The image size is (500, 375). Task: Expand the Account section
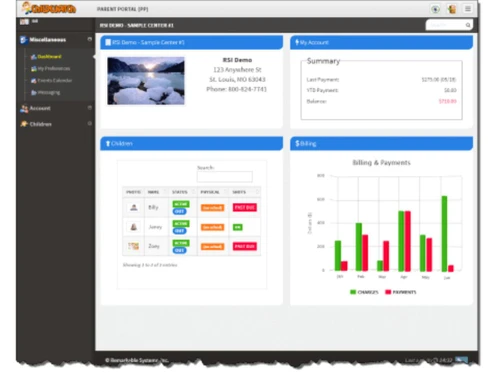coord(89,108)
